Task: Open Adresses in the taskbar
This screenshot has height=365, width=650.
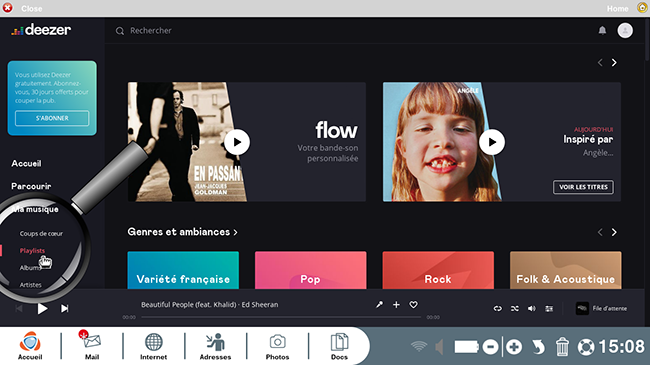Action: tap(215, 346)
